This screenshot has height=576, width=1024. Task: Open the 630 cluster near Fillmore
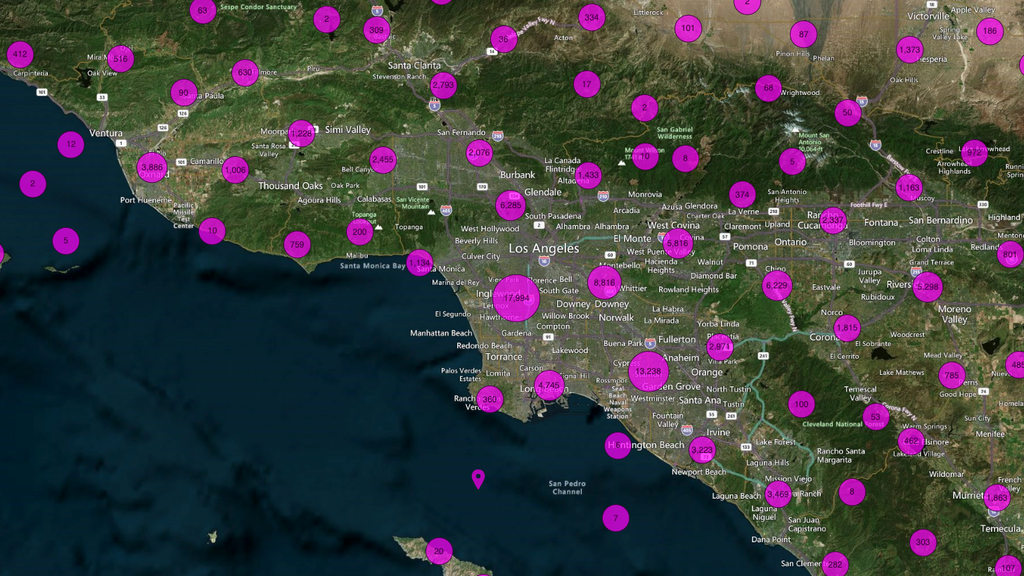tap(245, 72)
